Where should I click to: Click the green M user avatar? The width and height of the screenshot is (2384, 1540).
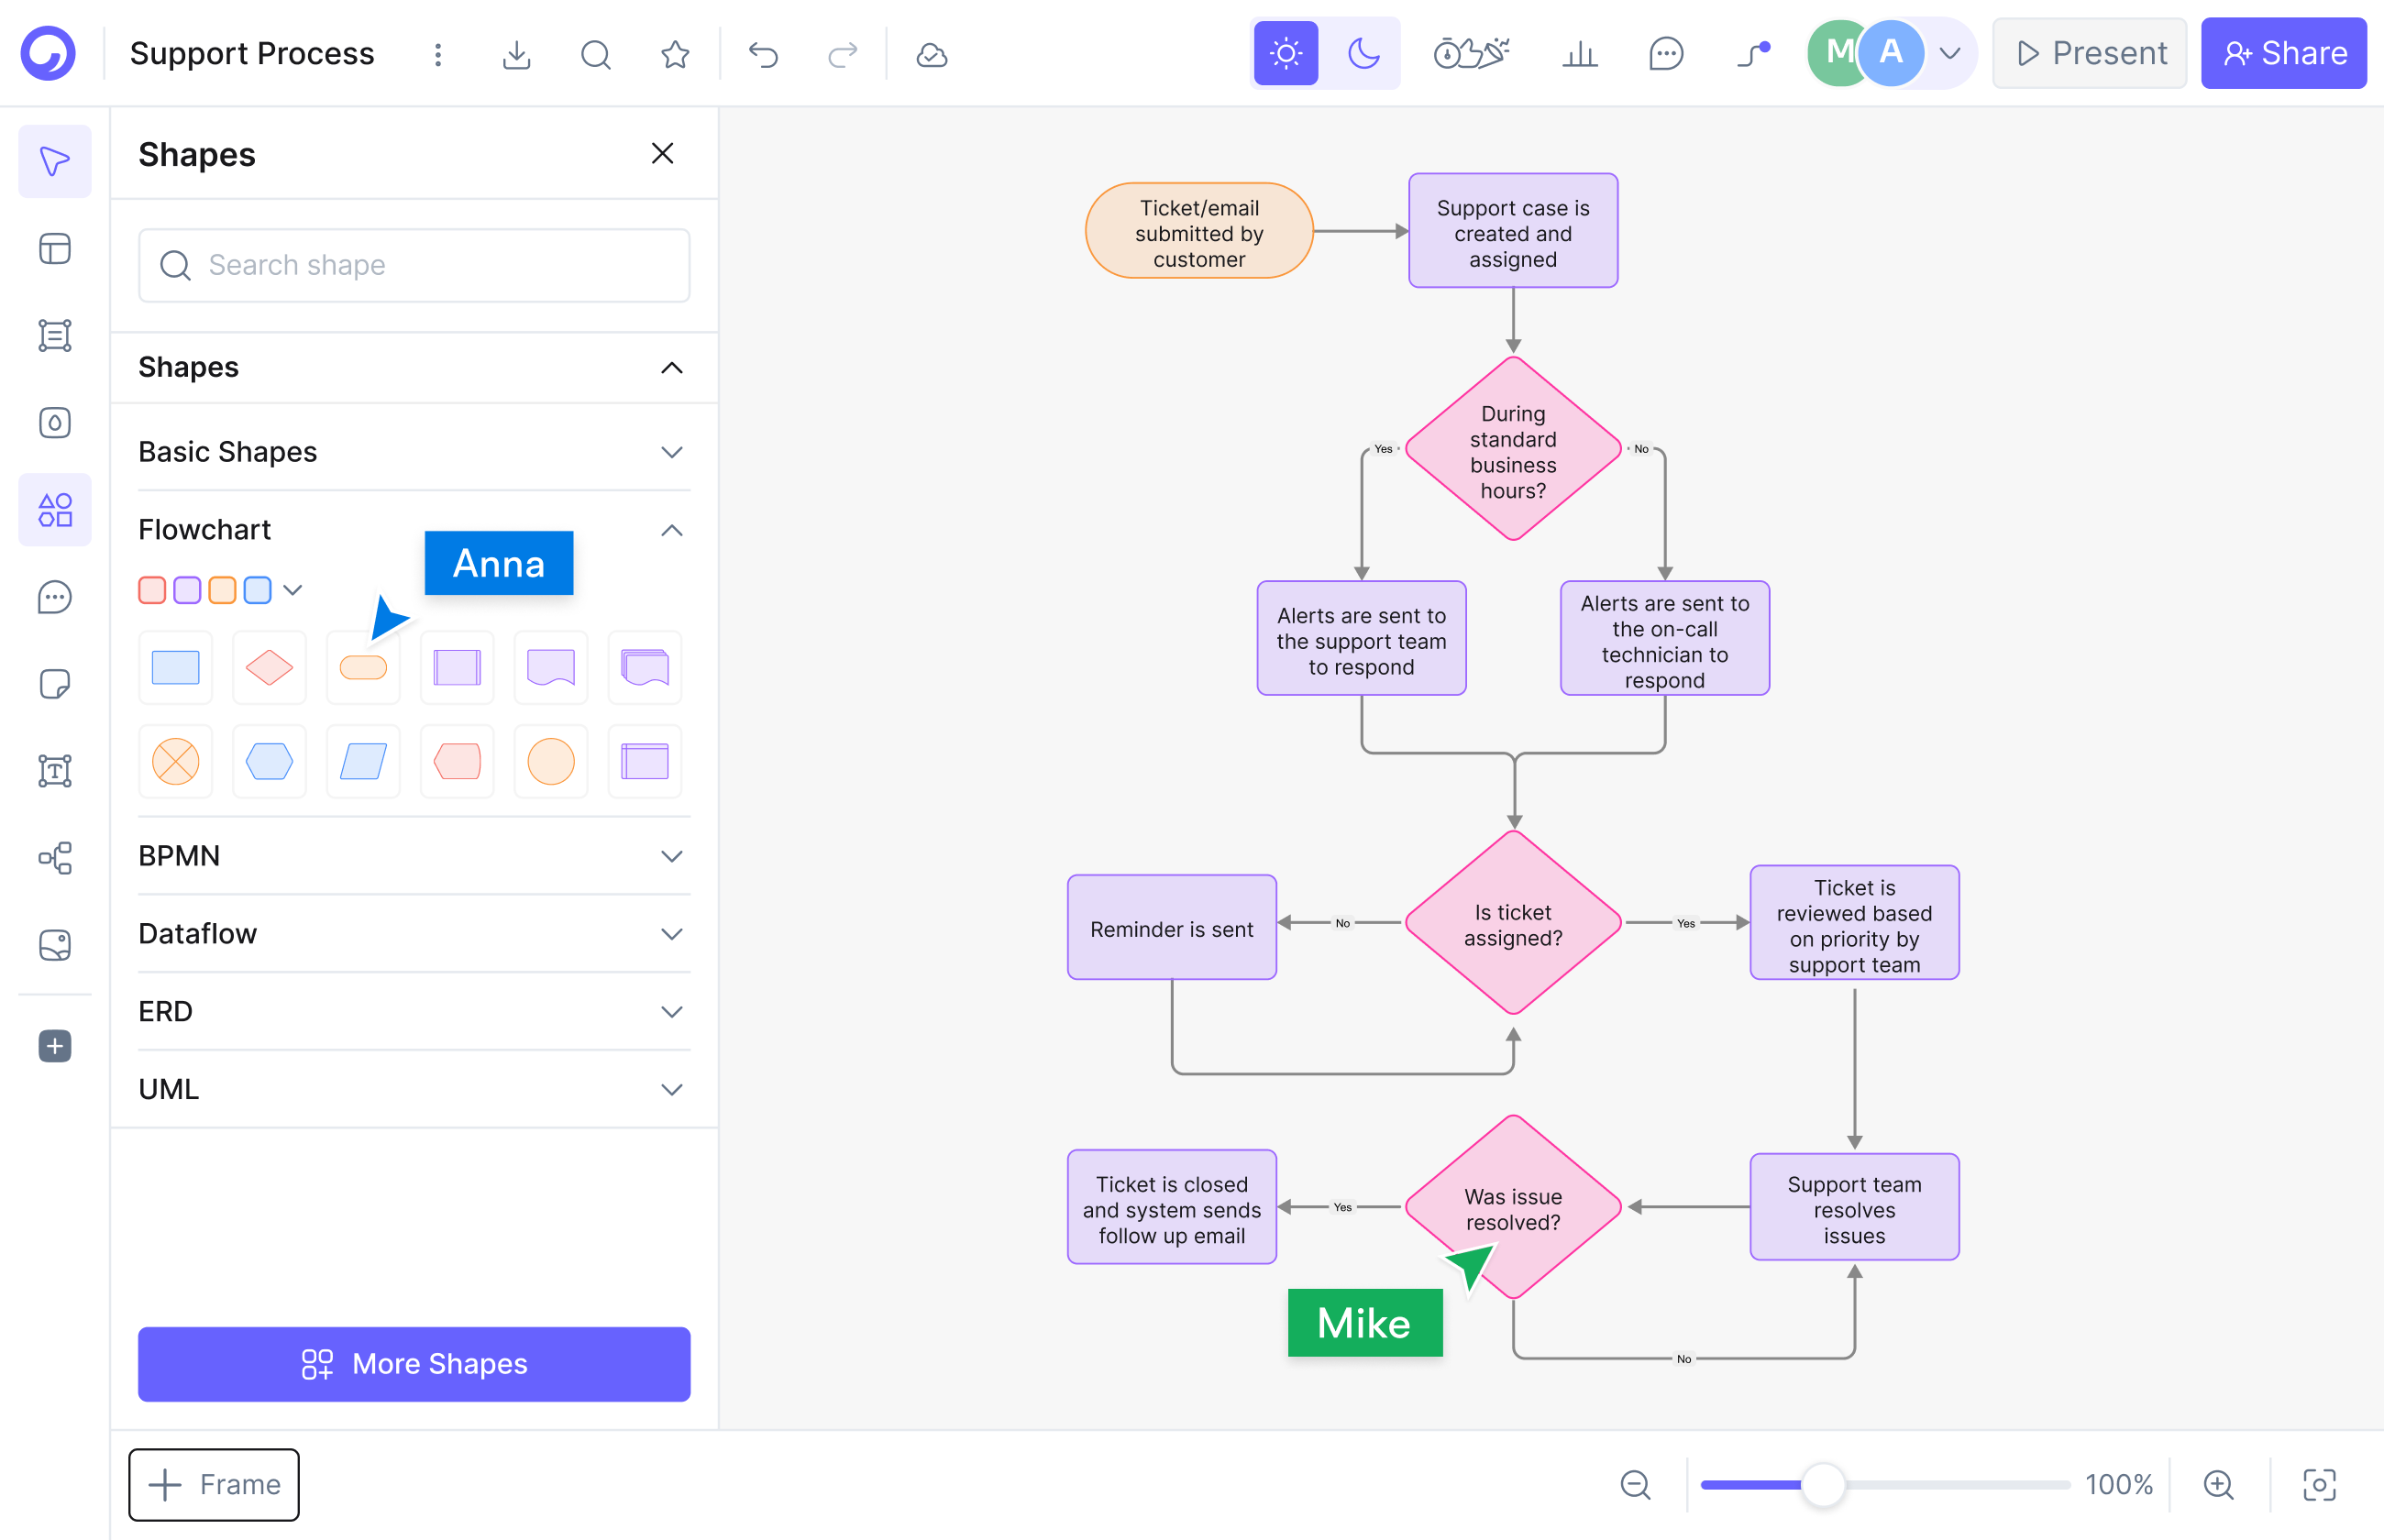(x=1837, y=53)
